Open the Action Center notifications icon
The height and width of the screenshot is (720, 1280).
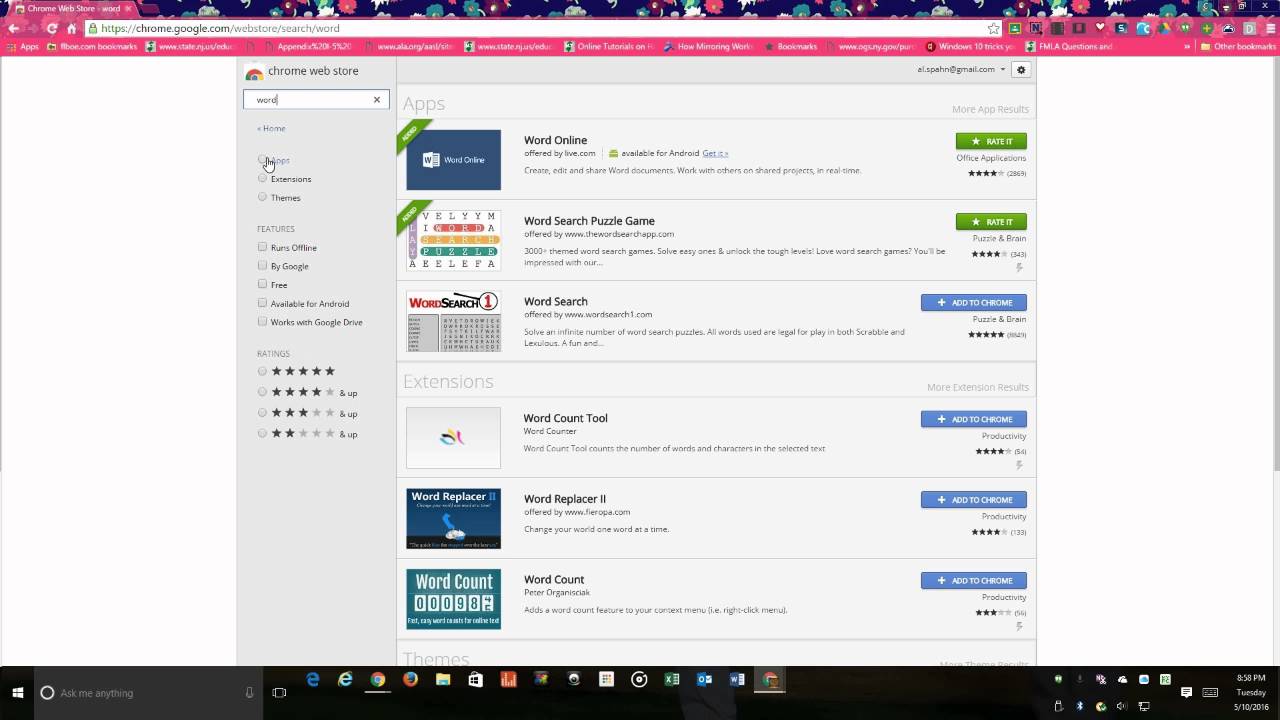pyautogui.click(x=1187, y=692)
